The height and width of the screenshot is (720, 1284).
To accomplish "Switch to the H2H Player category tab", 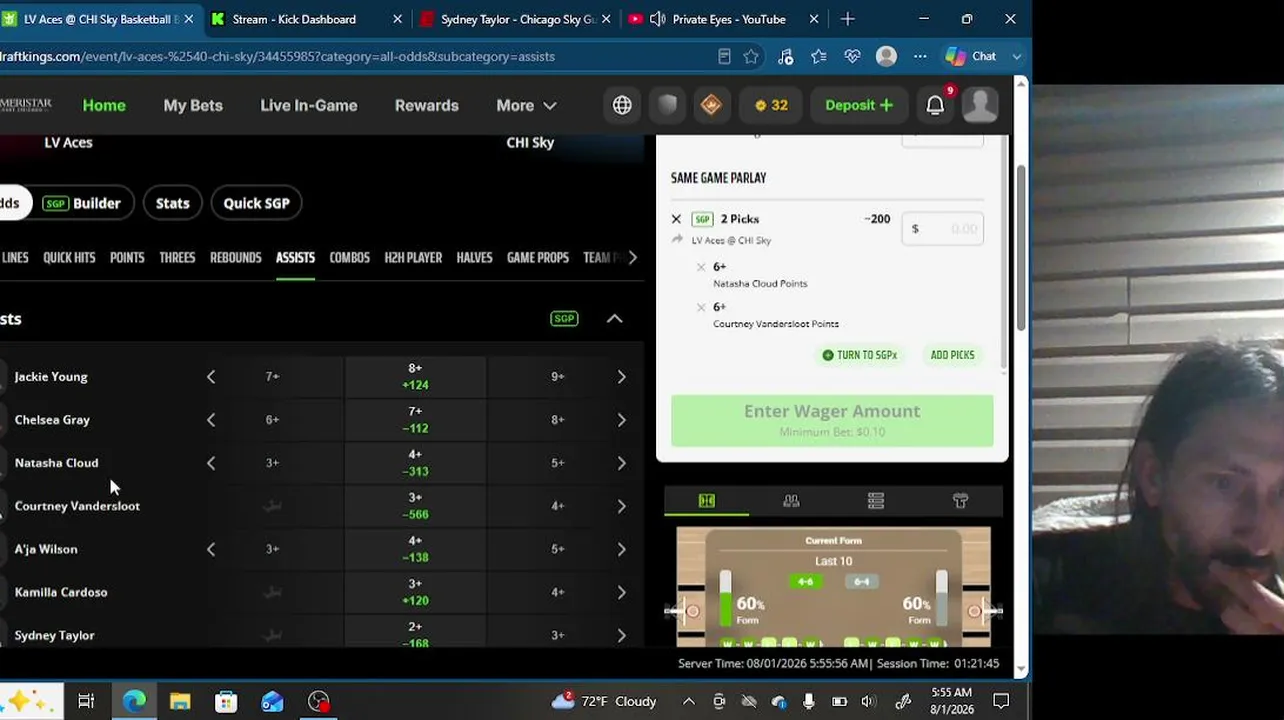I will click(x=413, y=257).
